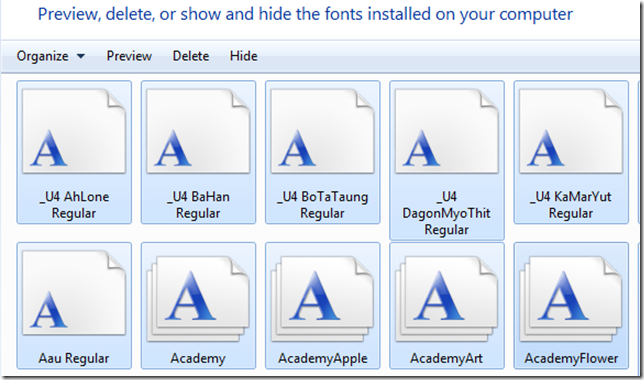Select the AcademyArt font family icon
This screenshot has width=644, height=380.
coord(447,299)
